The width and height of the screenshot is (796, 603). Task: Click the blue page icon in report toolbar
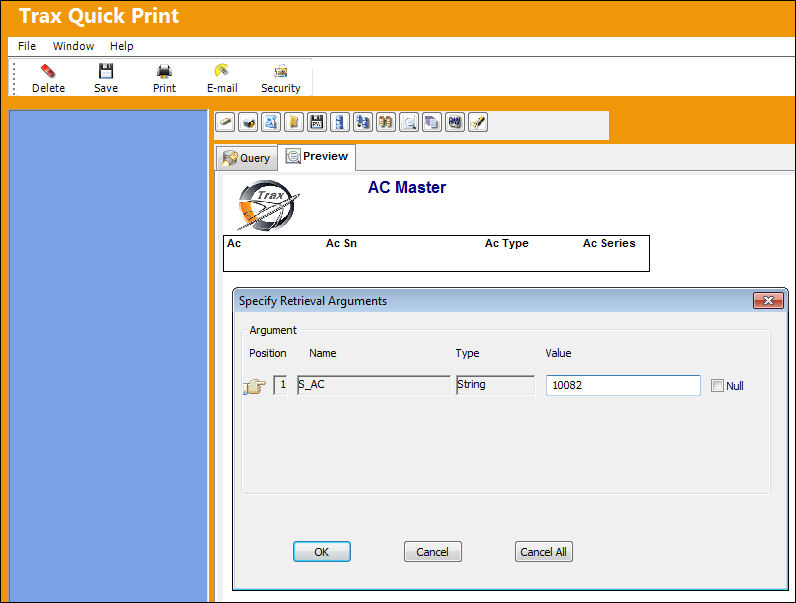(x=271, y=122)
